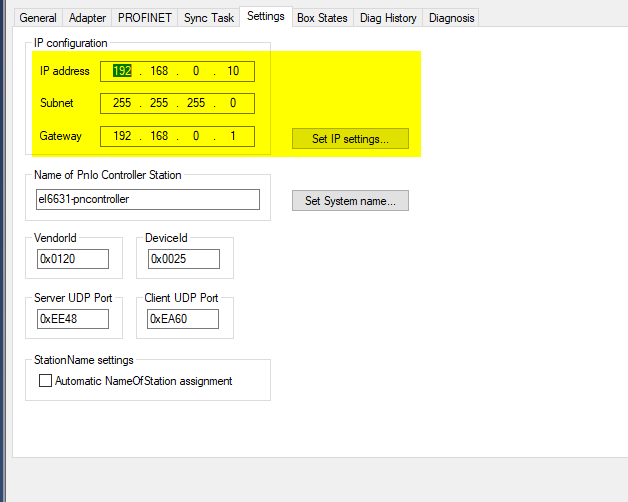This screenshot has width=628, height=502.
Task: Enable Automatic NameOfStation assignment checkbox
Action: (x=45, y=381)
